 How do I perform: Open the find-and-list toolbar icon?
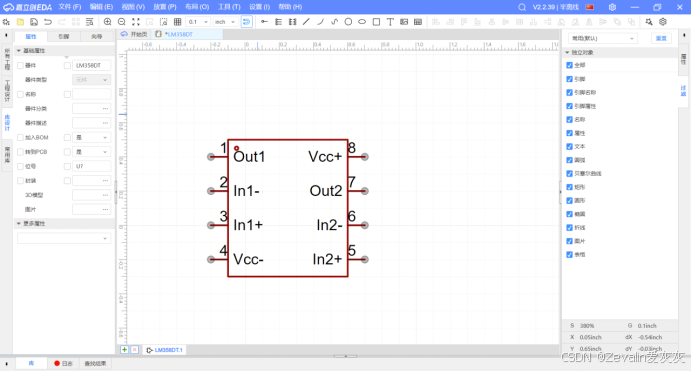[x=90, y=22]
